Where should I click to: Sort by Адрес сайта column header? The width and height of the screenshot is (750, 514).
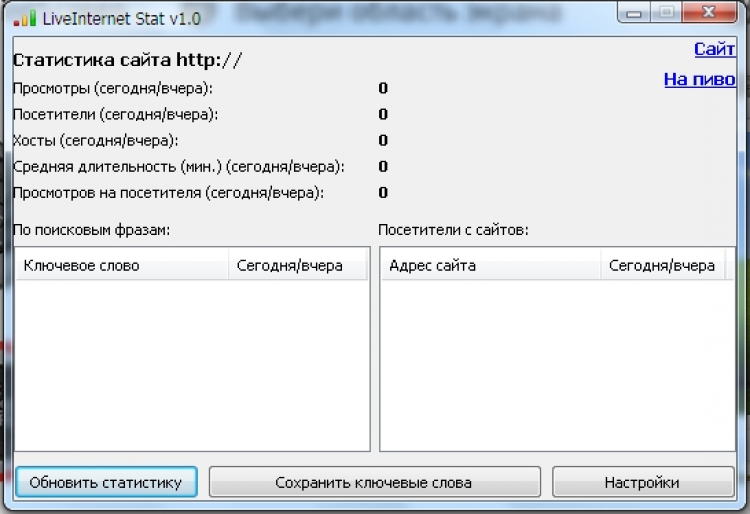coord(491,265)
